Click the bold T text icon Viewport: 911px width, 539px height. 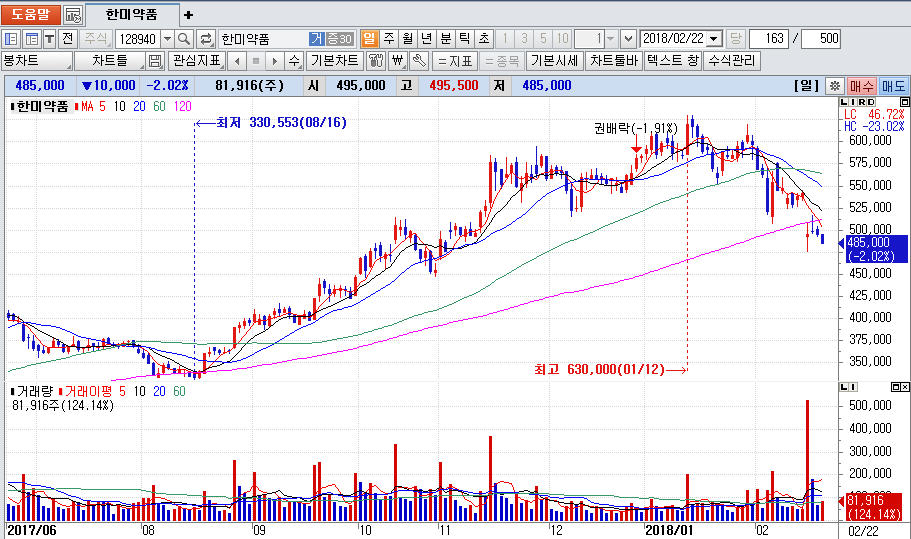click(x=49, y=39)
